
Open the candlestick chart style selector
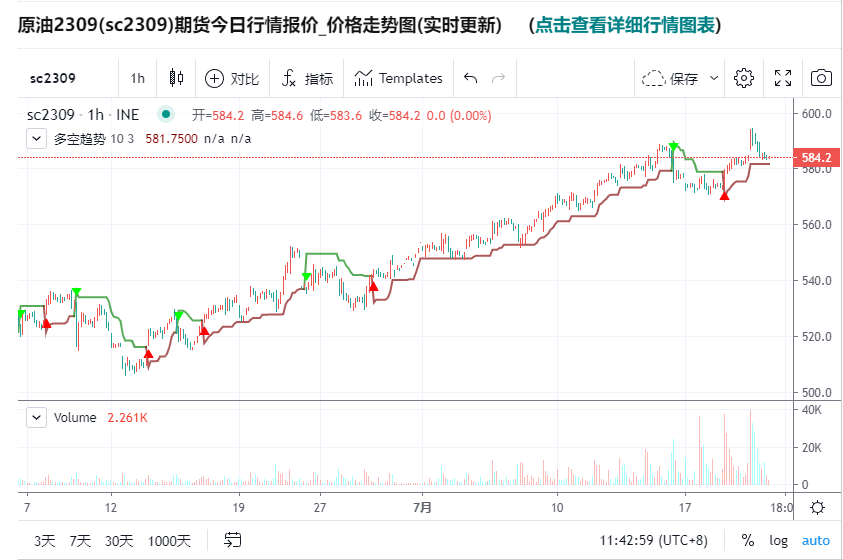point(176,78)
